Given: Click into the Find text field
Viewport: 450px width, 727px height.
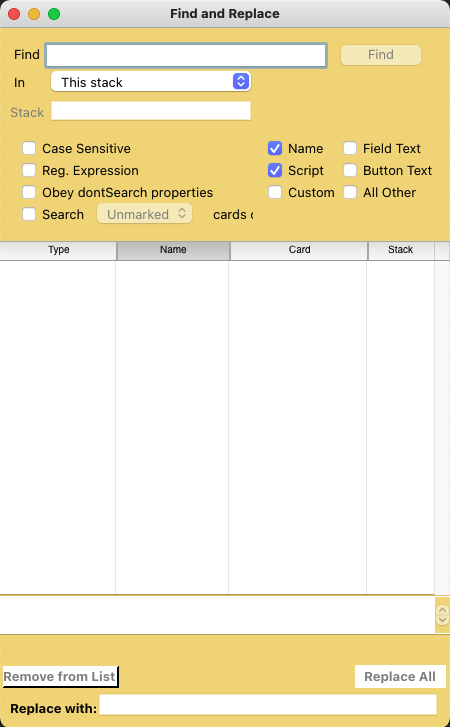Looking at the screenshot, I should [x=186, y=55].
